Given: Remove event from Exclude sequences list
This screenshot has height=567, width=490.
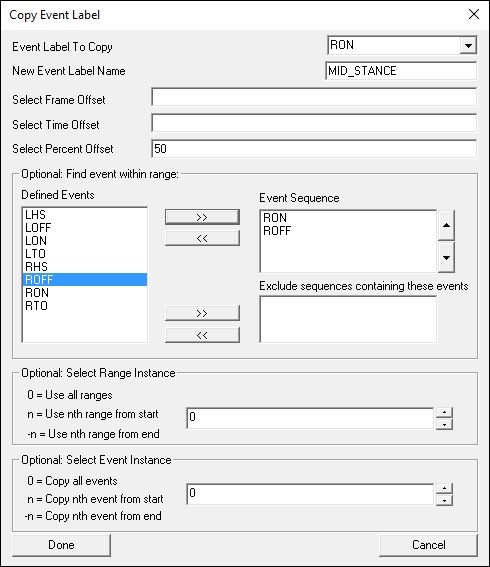Looking at the screenshot, I should (202, 335).
